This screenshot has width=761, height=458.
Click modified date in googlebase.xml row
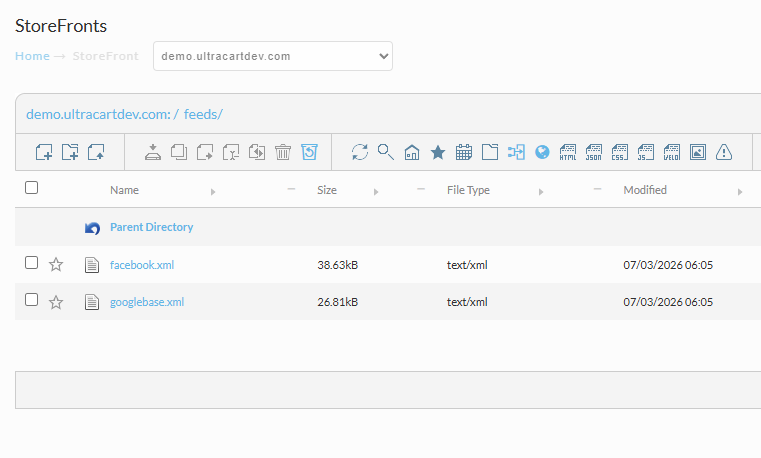pyautogui.click(x=668, y=302)
